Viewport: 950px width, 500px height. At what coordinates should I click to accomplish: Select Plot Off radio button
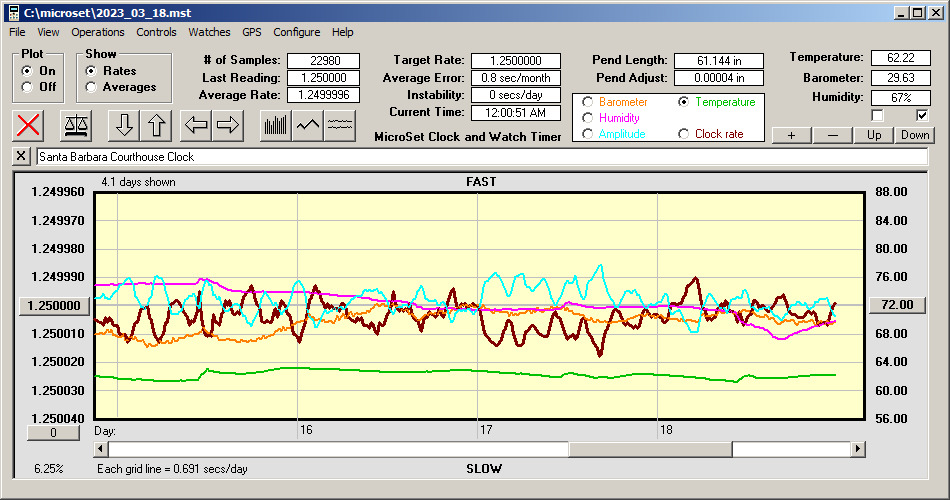(27, 87)
